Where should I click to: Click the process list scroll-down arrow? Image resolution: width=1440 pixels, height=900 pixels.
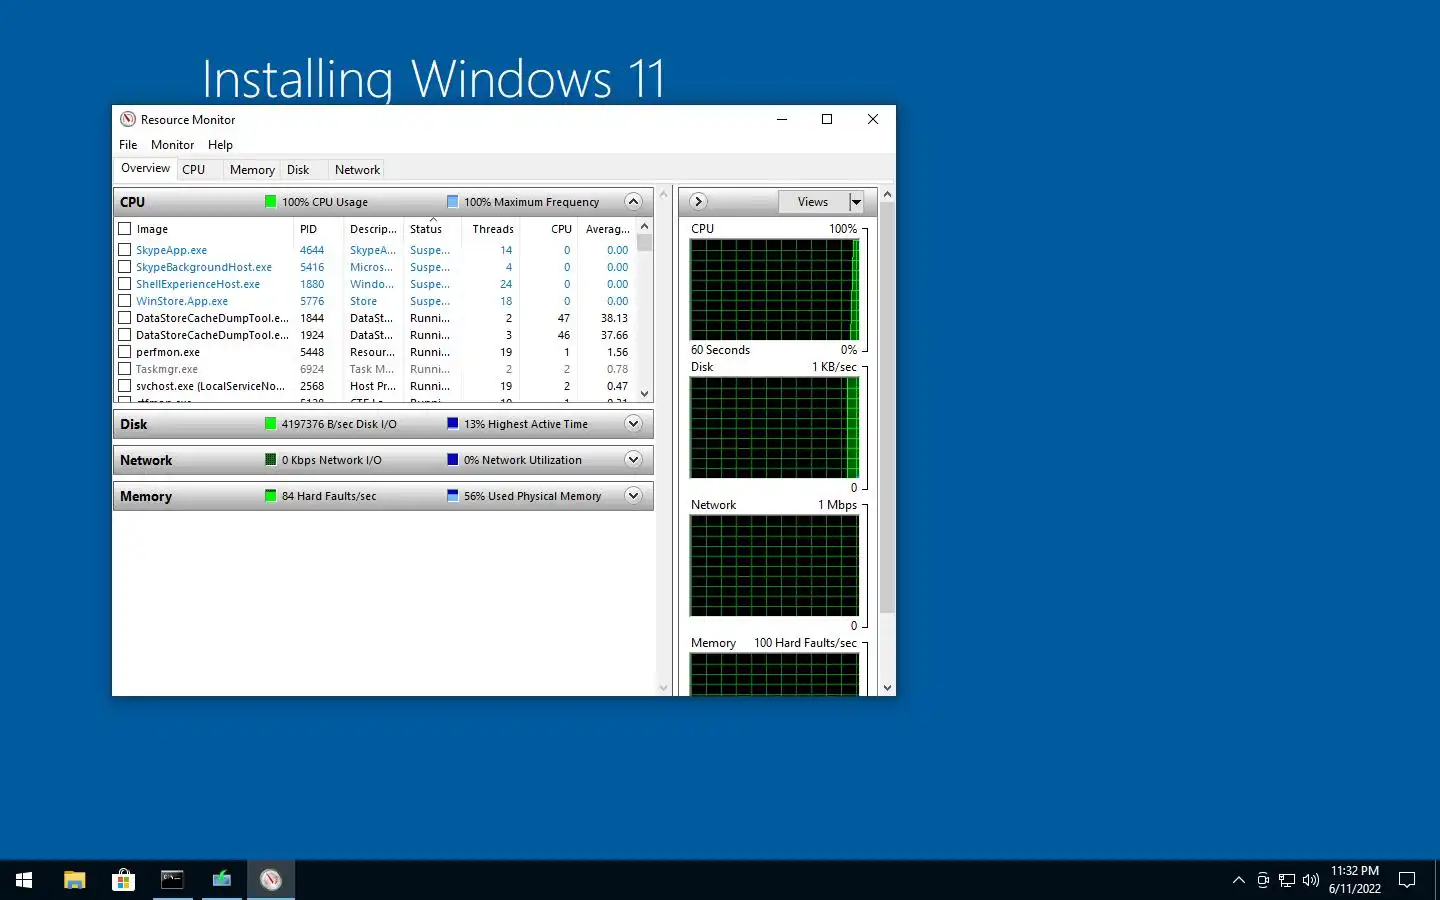click(x=645, y=394)
